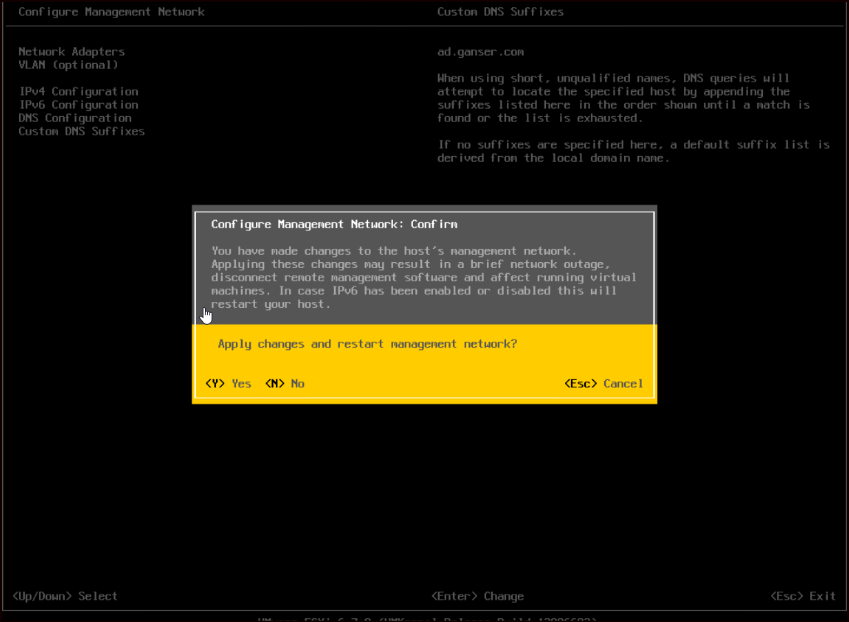Click the network outage warning text
The height and width of the screenshot is (622, 849).
[420, 277]
